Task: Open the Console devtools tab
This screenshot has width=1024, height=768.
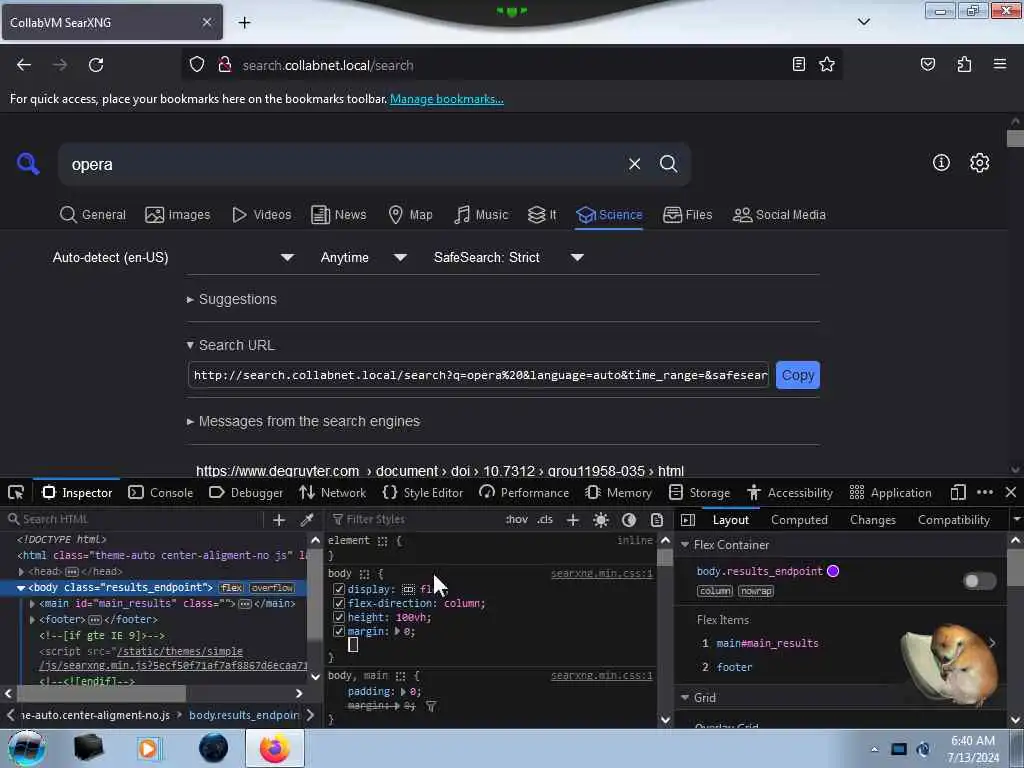Action: [161, 492]
